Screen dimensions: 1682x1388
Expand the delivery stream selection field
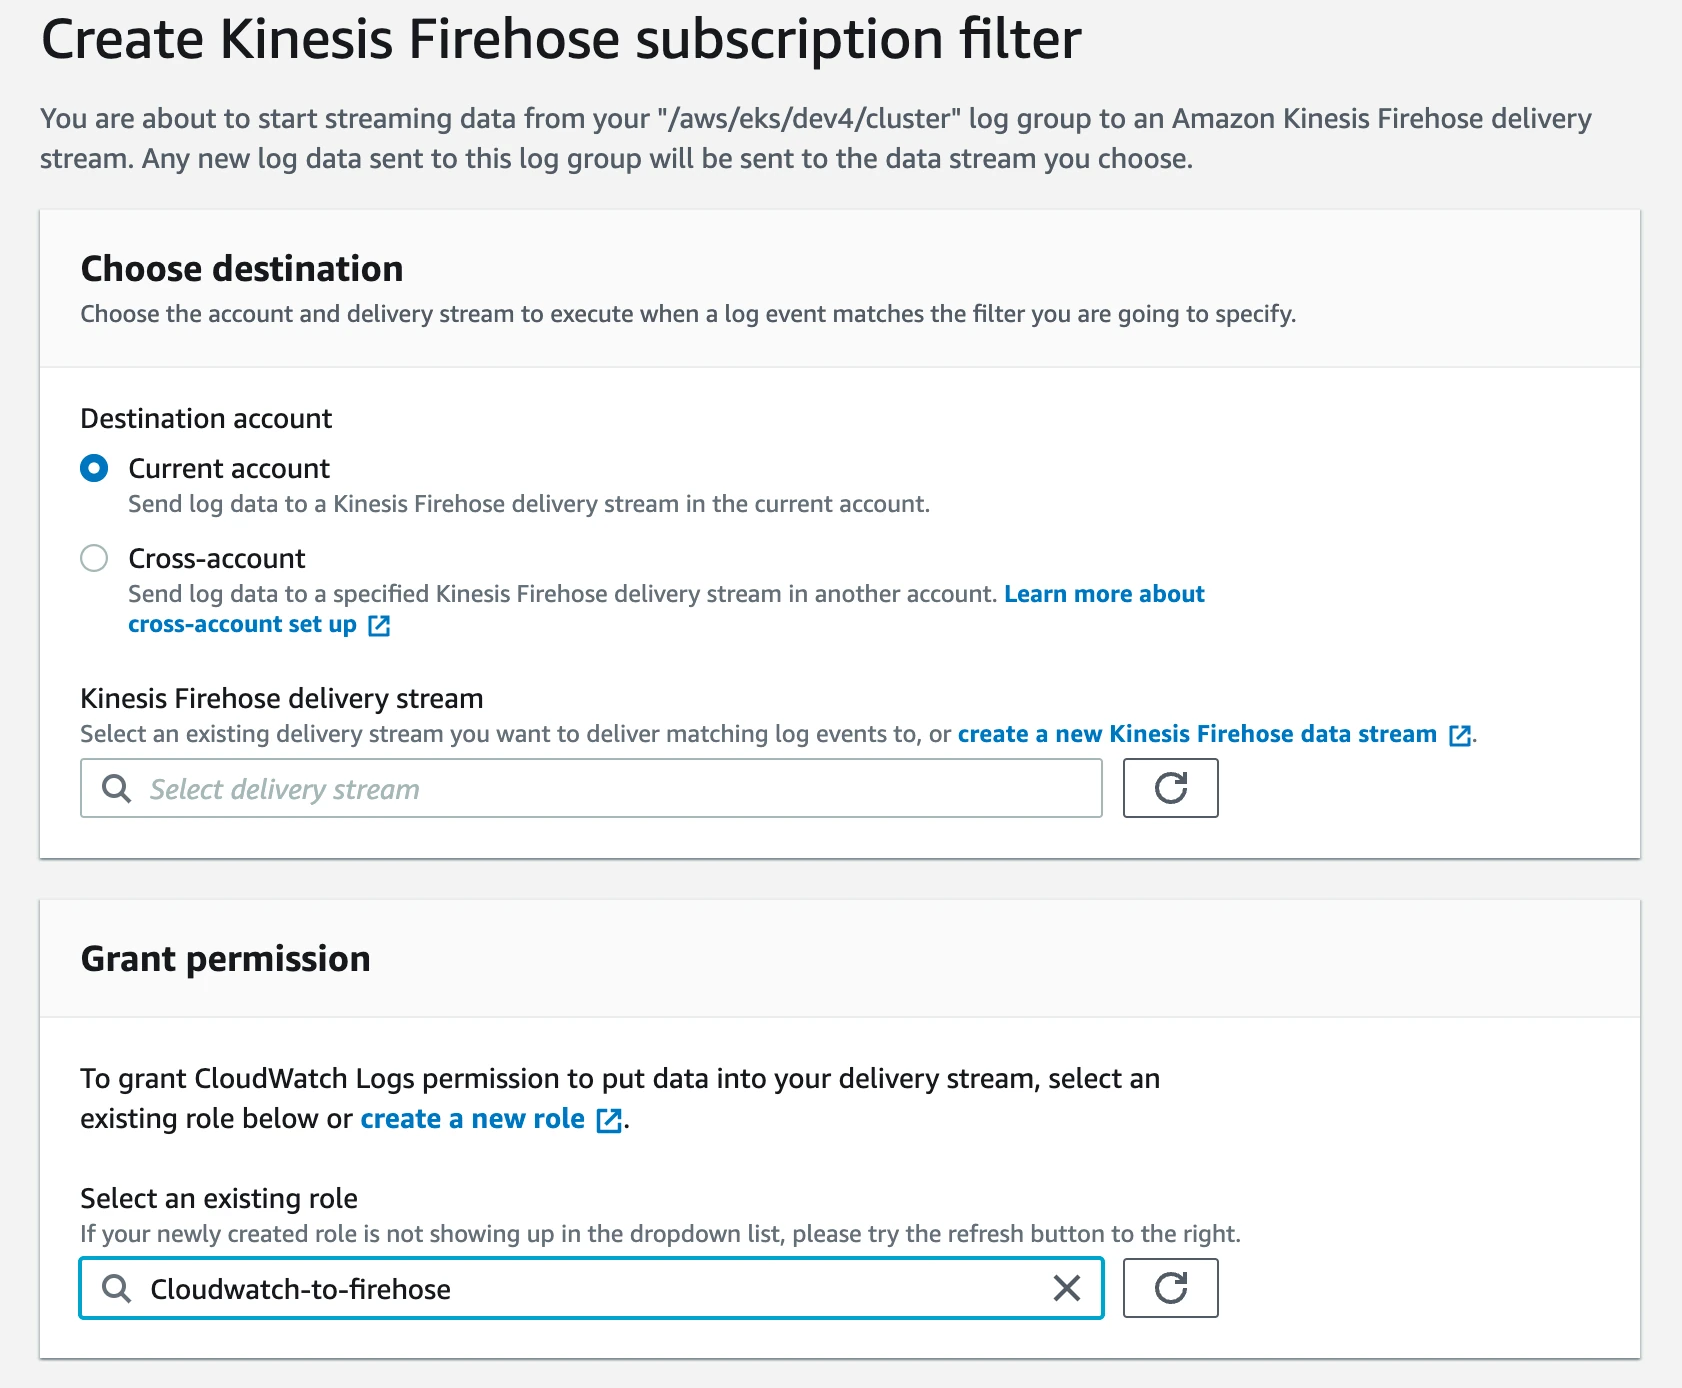pyautogui.click(x=590, y=789)
